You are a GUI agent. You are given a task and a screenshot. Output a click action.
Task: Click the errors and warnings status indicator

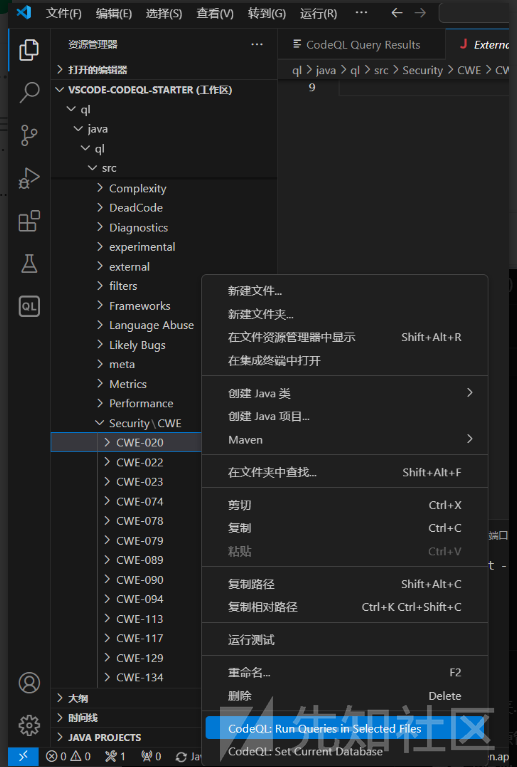(68, 757)
